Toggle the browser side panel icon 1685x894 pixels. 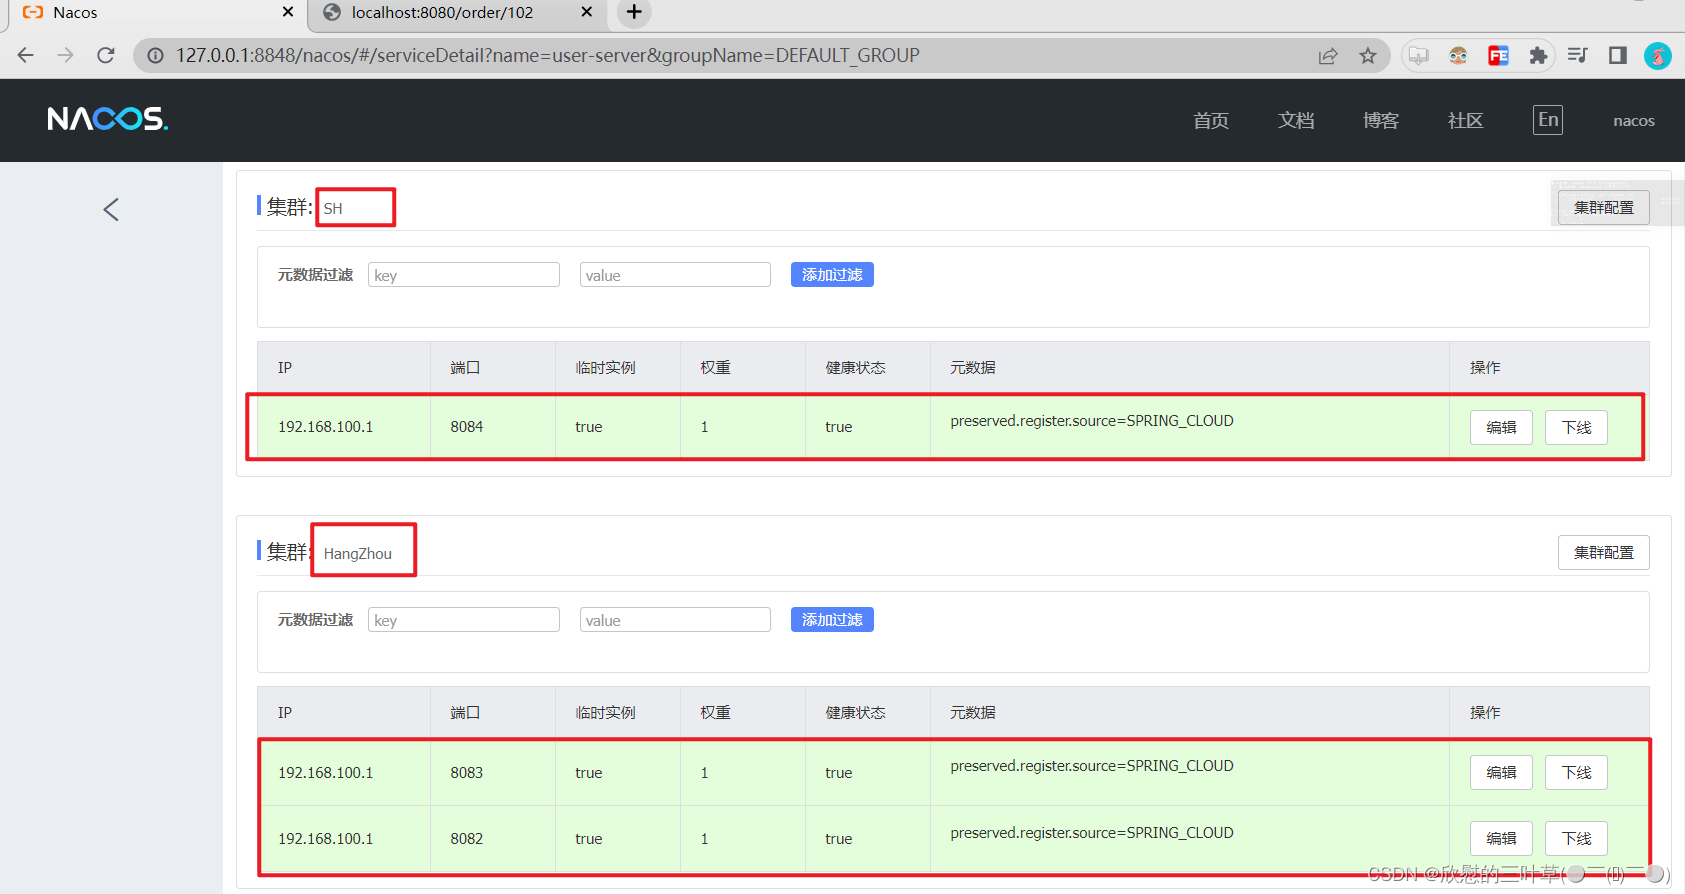point(1618,56)
